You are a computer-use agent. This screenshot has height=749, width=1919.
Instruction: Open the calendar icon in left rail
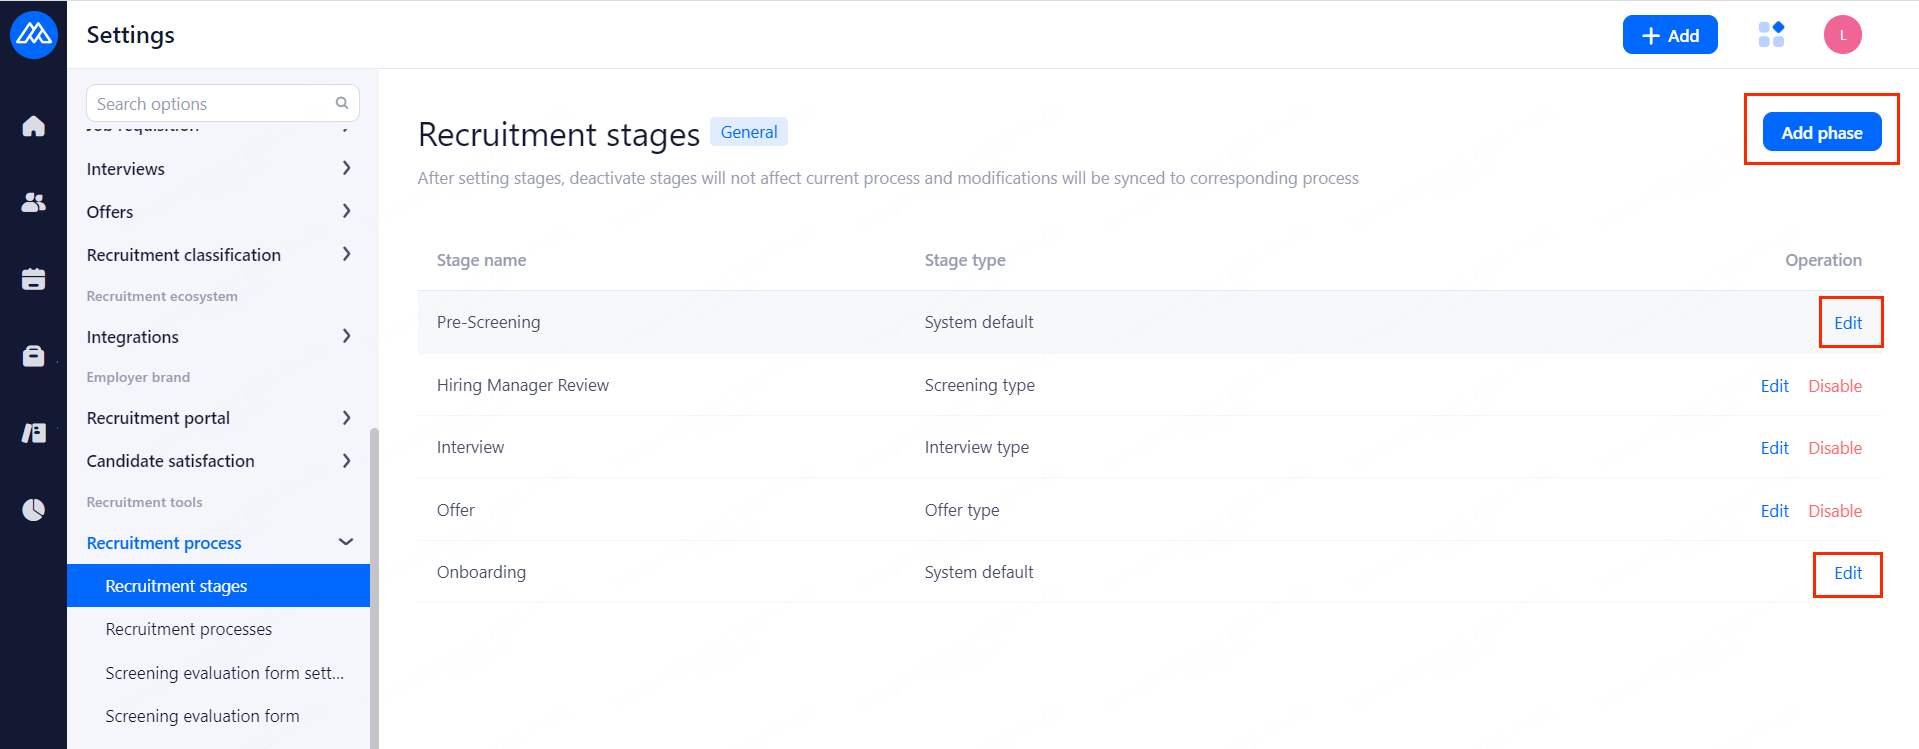(34, 279)
